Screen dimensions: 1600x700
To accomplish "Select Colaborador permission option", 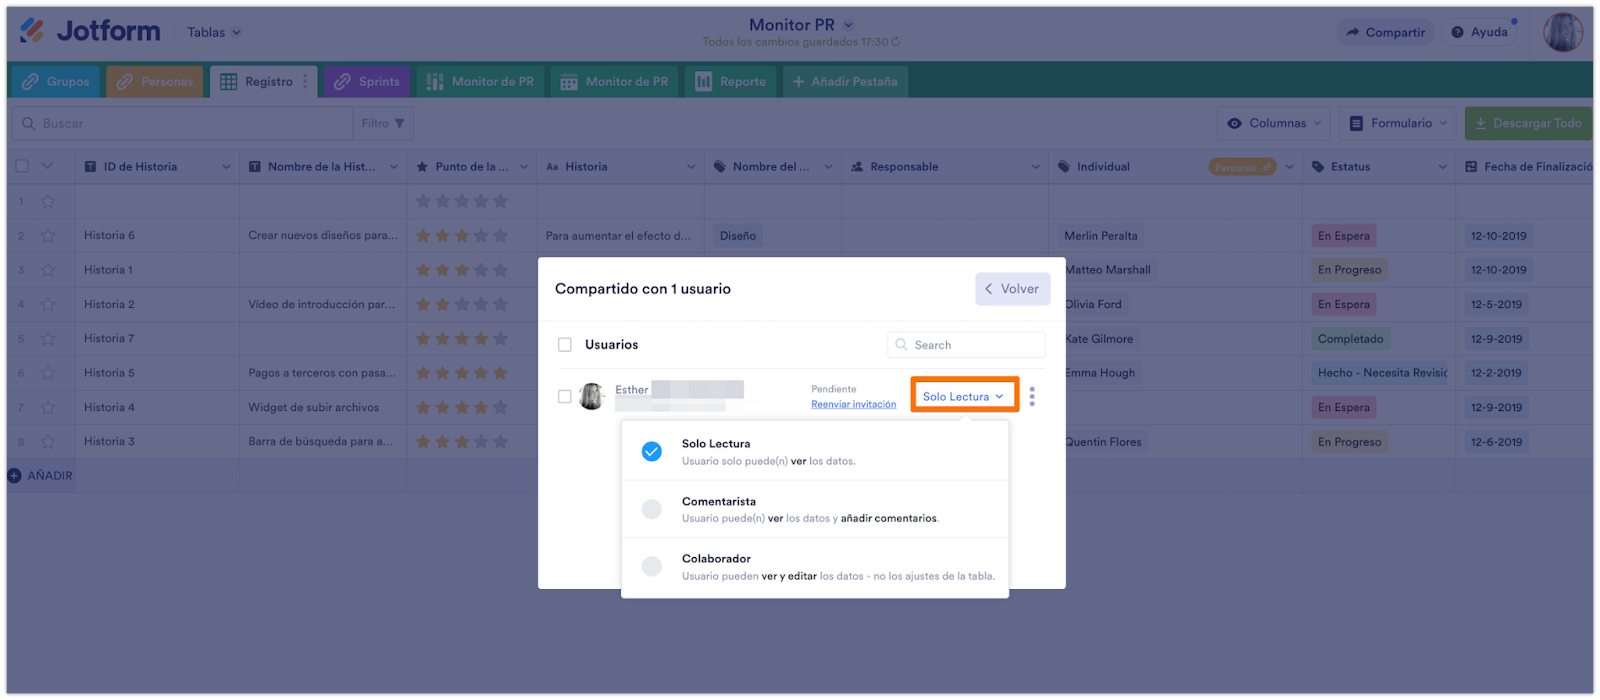I will [x=815, y=567].
